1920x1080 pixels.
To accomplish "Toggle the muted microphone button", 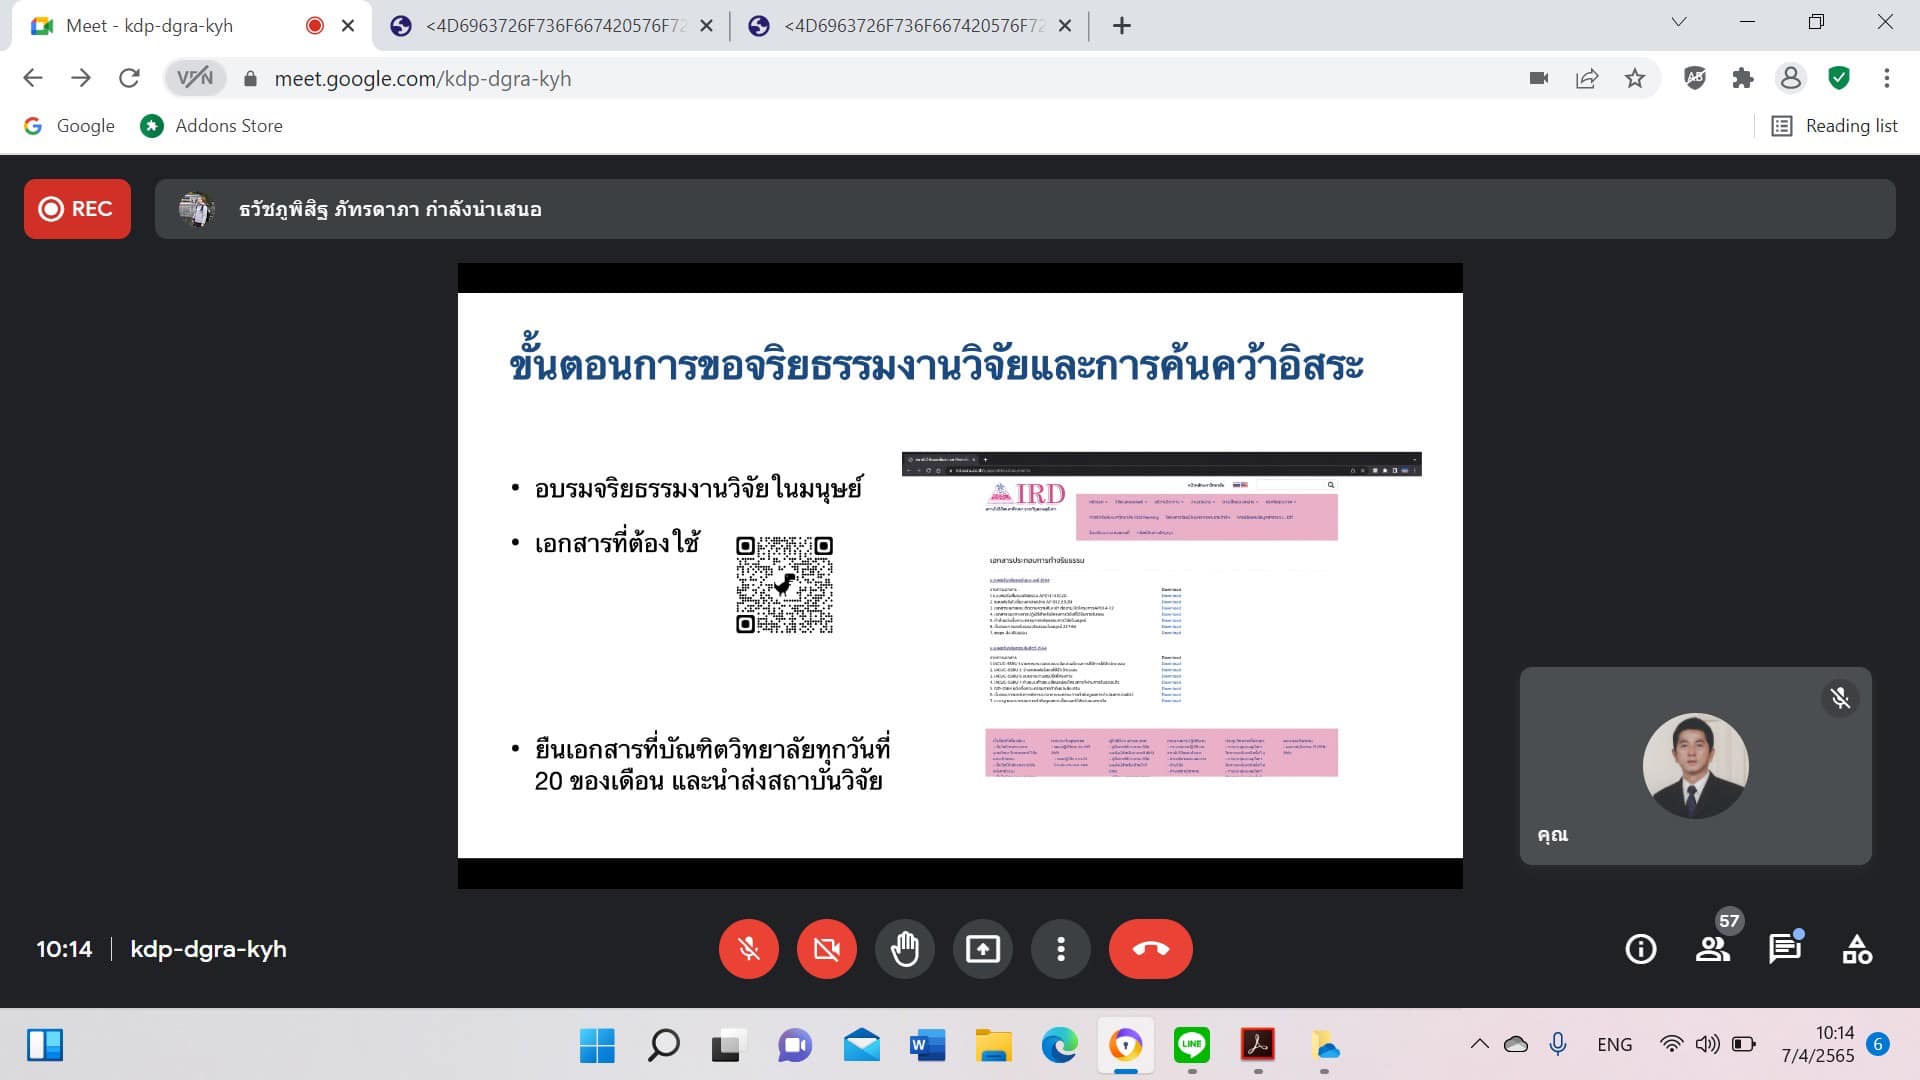I will point(748,948).
